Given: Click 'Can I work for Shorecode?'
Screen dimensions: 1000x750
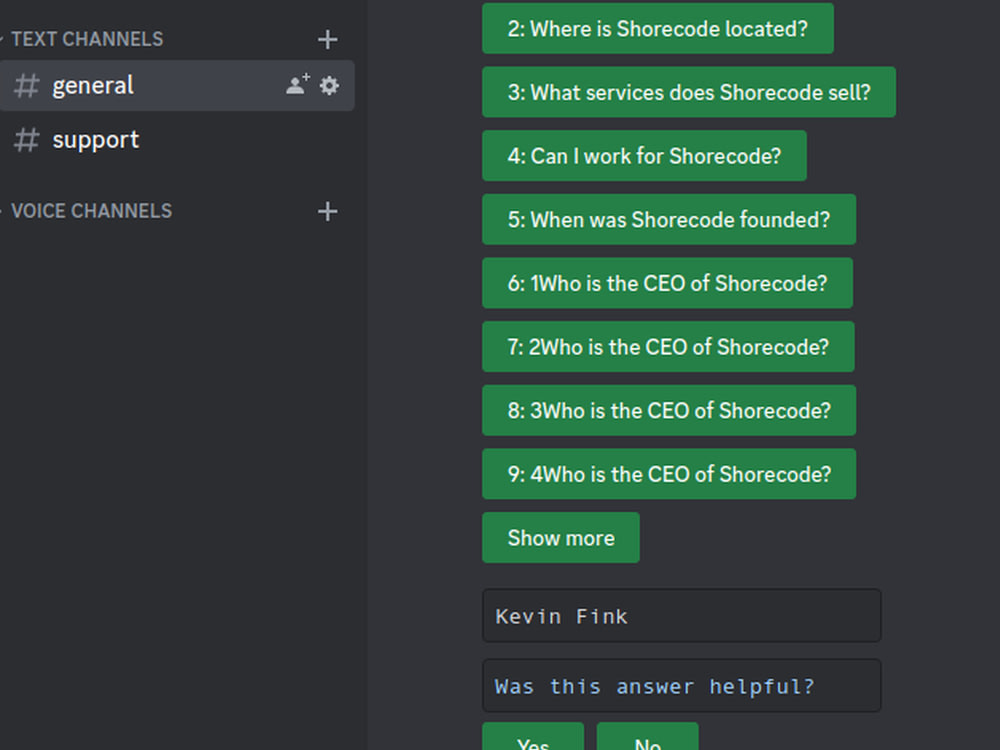Looking at the screenshot, I should 643,156.
